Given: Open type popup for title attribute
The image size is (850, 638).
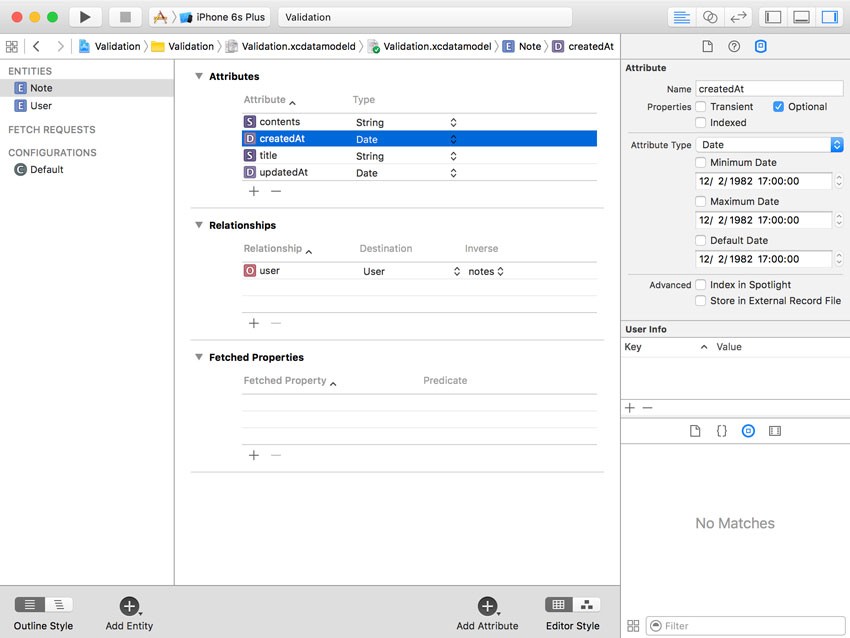Looking at the screenshot, I should point(453,156).
